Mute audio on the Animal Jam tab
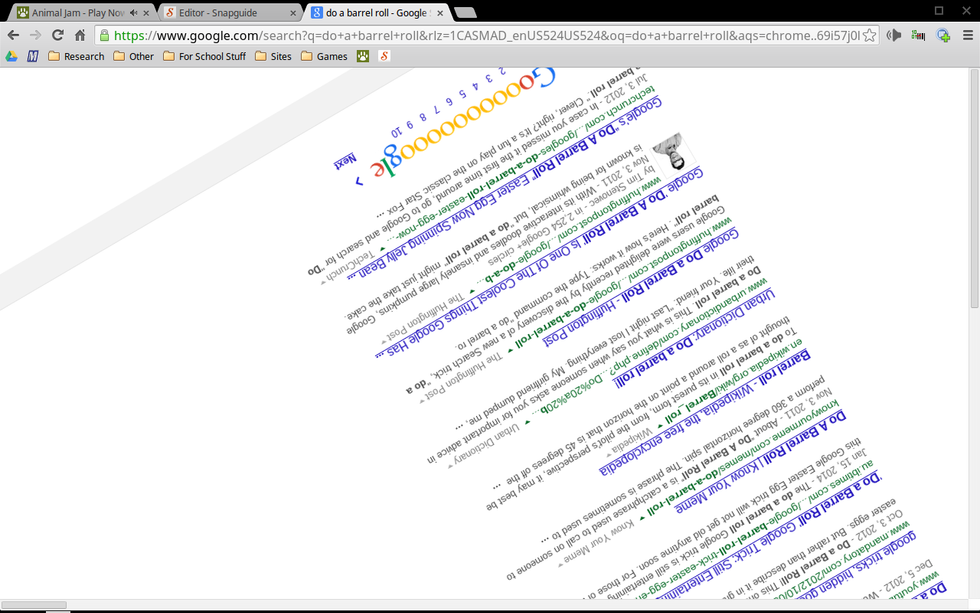The height and width of the screenshot is (613, 980). tap(133, 13)
